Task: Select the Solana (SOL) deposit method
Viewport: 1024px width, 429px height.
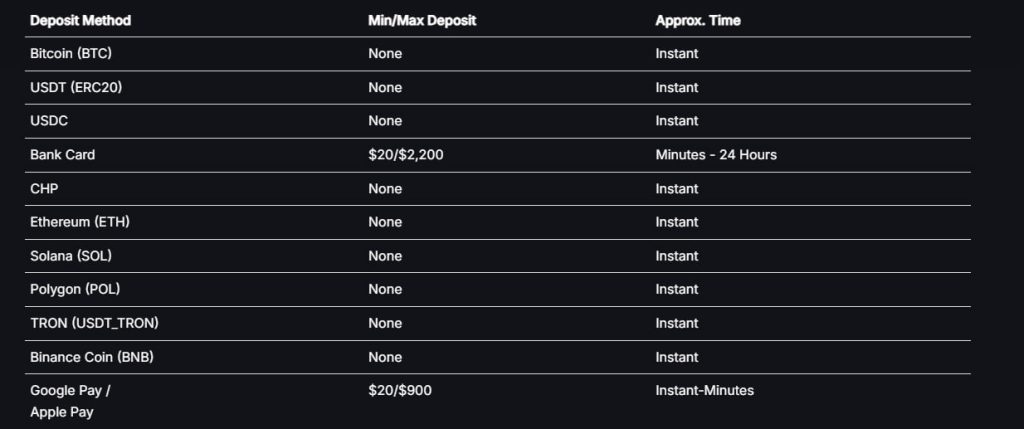Action: coord(71,256)
